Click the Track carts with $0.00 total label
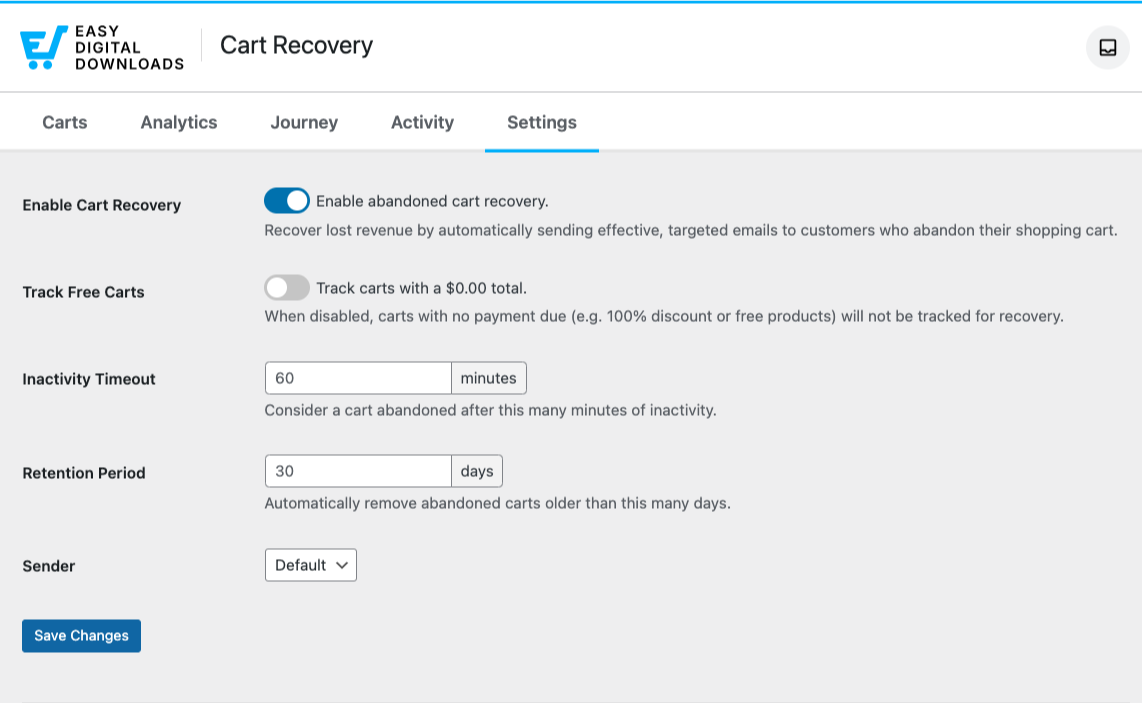 (x=421, y=288)
